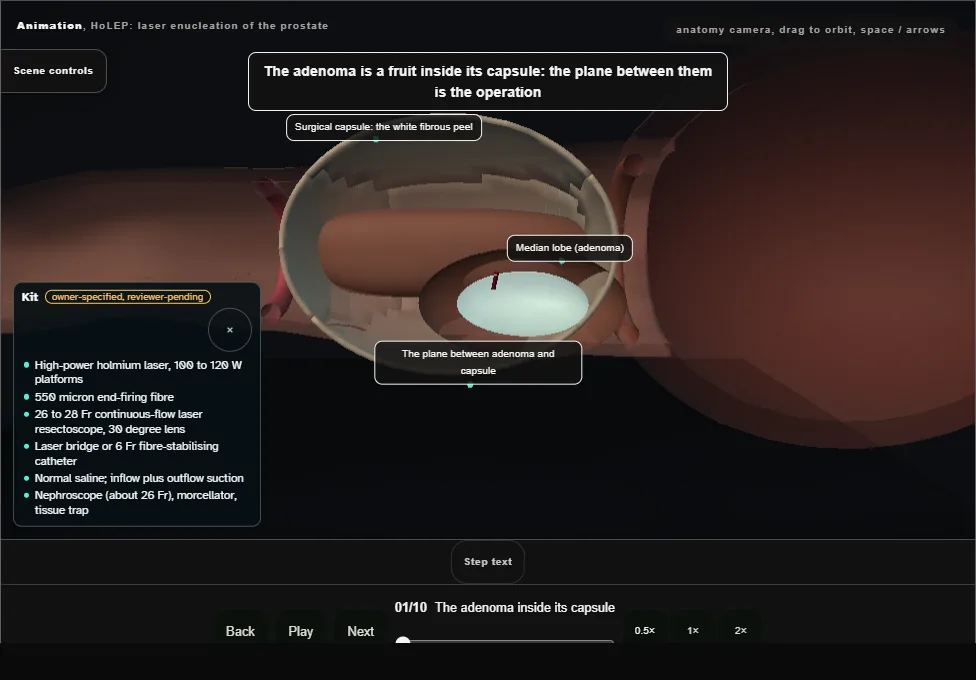Click the 'Animation, HoLEP' title text
The width and height of the screenshot is (976, 680).
pos(172,26)
